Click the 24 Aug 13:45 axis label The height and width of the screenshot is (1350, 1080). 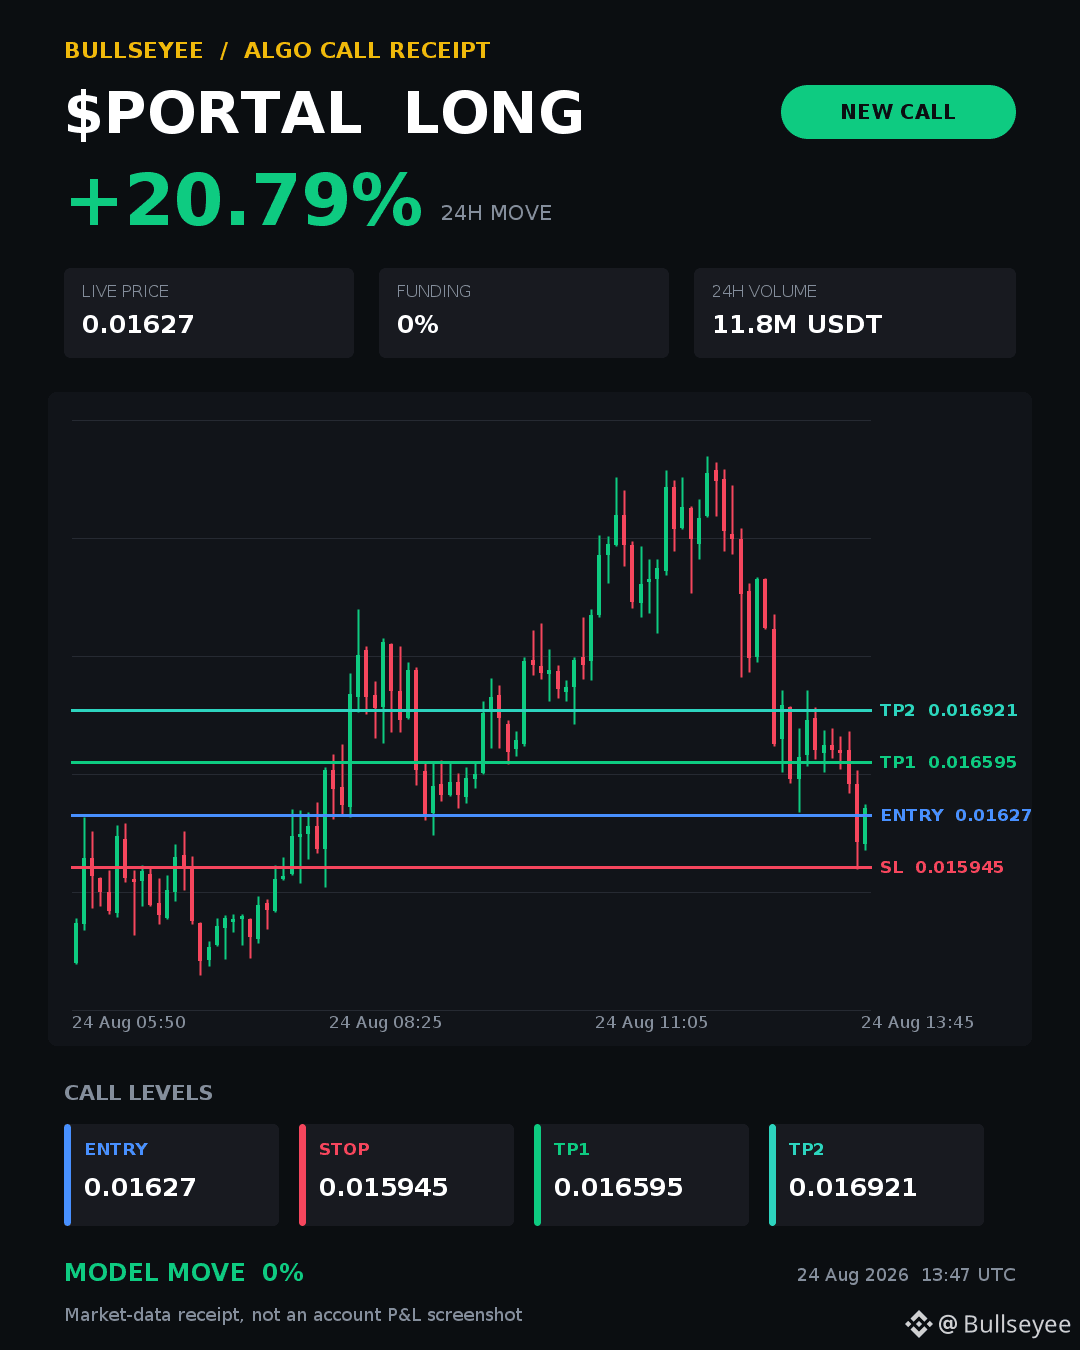coord(917,1022)
